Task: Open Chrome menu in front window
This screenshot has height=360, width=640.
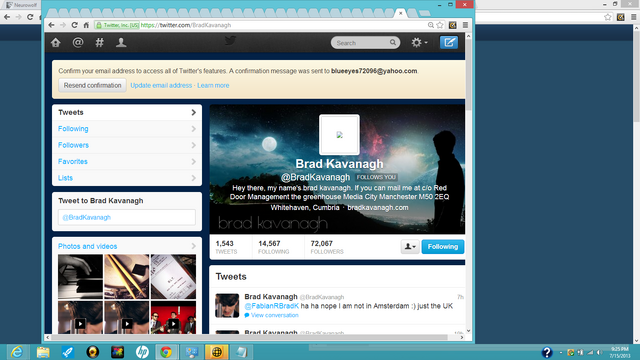Action: coord(465,25)
